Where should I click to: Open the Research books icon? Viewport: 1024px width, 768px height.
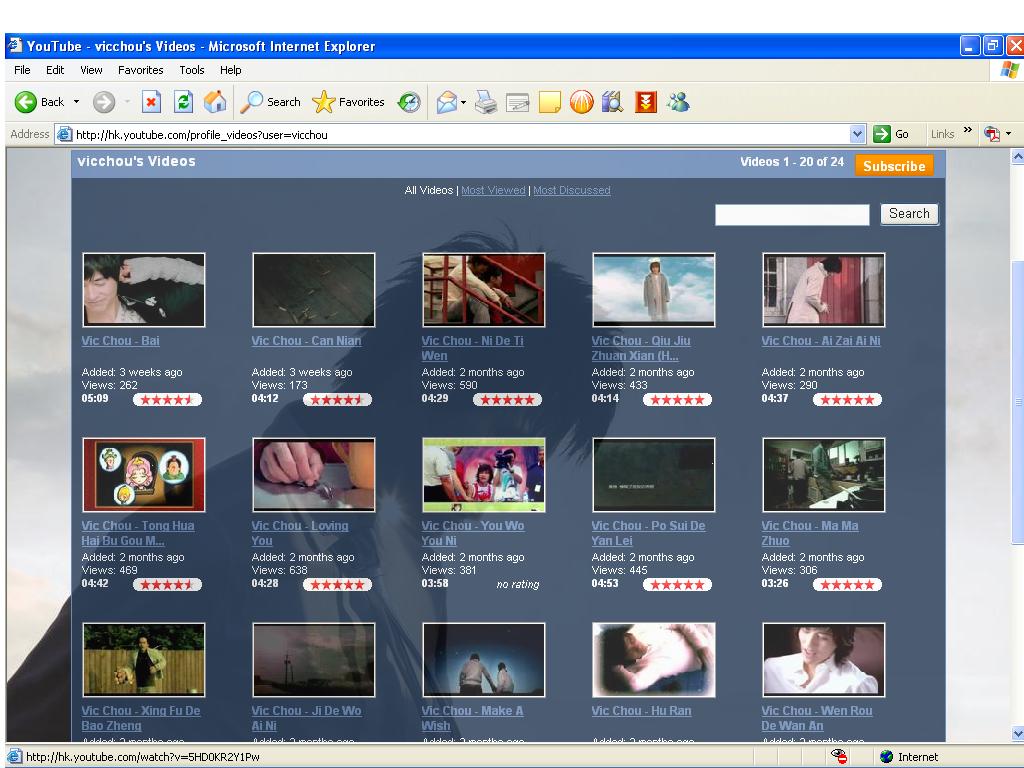613,102
